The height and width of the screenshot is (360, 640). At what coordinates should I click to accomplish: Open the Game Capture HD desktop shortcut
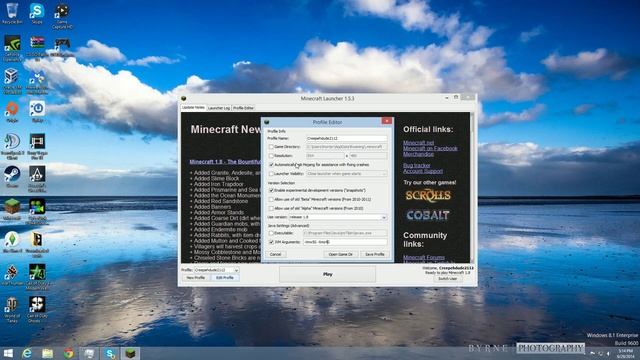62,16
